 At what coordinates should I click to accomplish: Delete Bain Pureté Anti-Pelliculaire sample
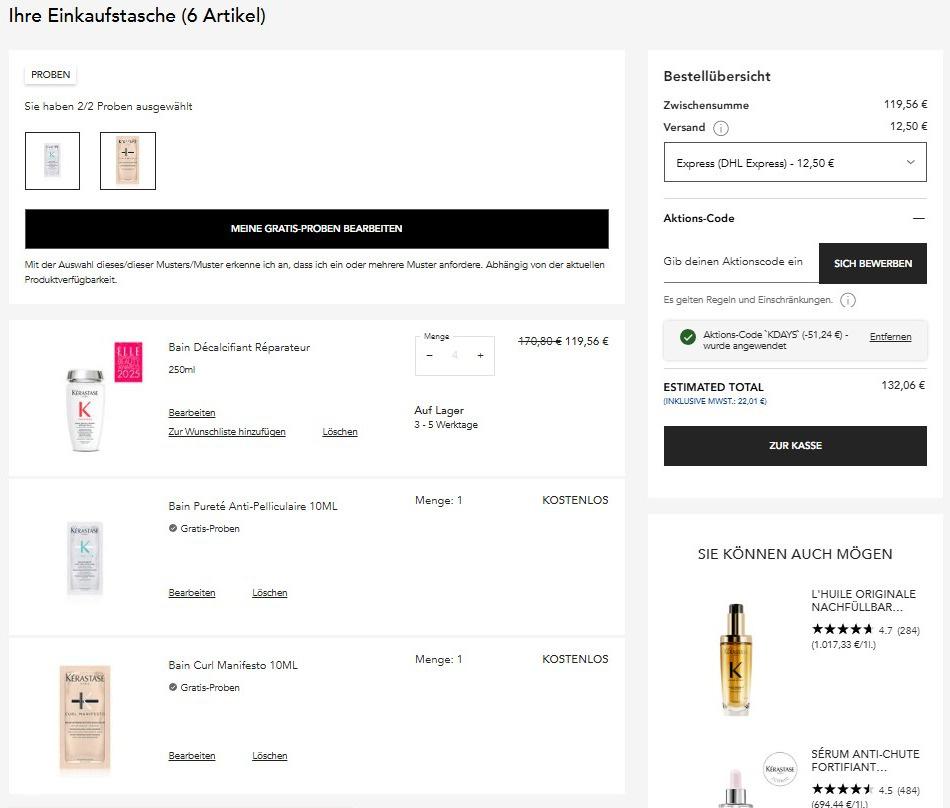[x=270, y=592]
